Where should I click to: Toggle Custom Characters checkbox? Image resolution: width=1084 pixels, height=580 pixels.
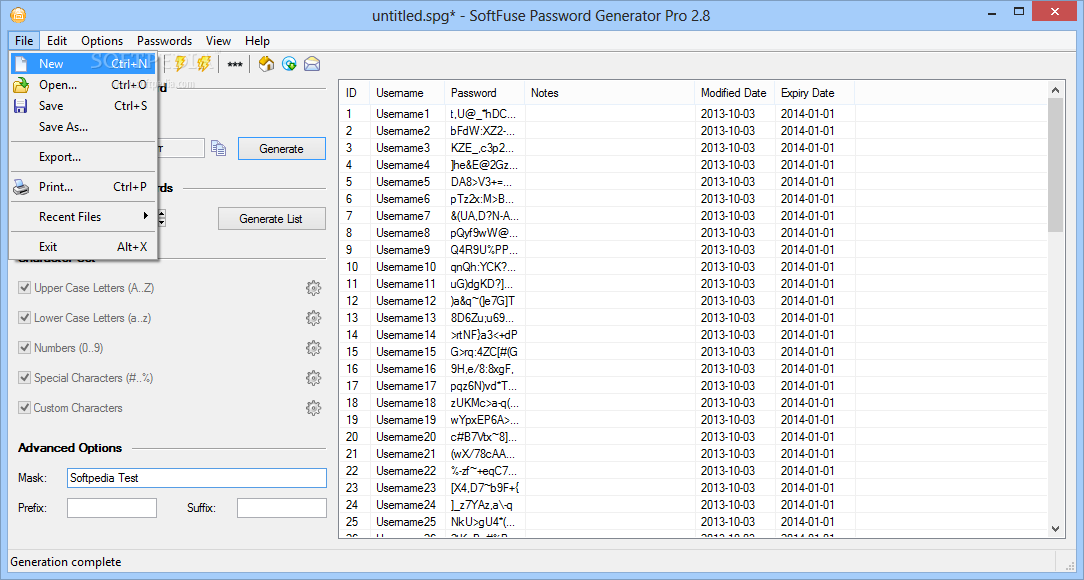tap(24, 407)
